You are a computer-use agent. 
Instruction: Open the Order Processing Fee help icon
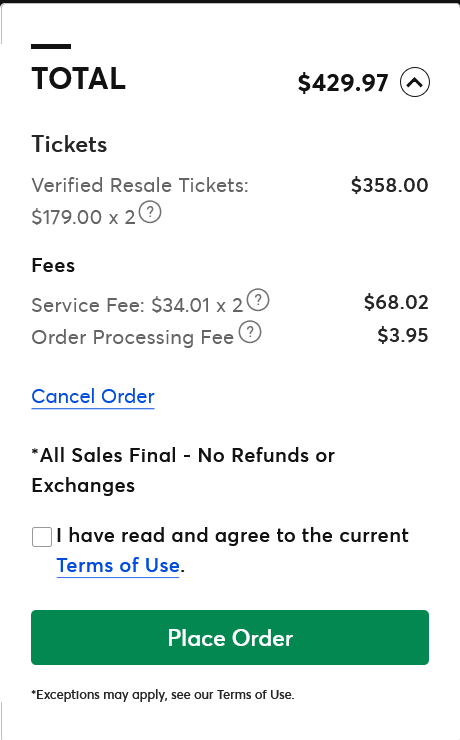[250, 332]
